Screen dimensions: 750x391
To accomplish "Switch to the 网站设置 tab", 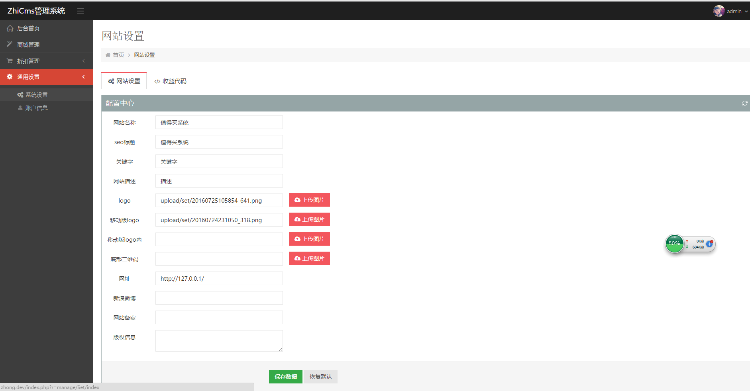I will click(x=124, y=81).
